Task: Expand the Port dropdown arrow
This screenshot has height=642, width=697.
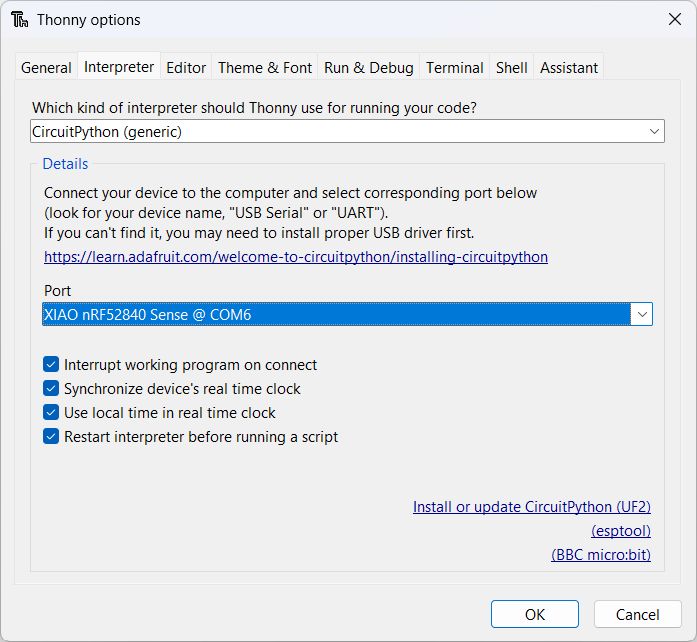Action: click(x=641, y=314)
